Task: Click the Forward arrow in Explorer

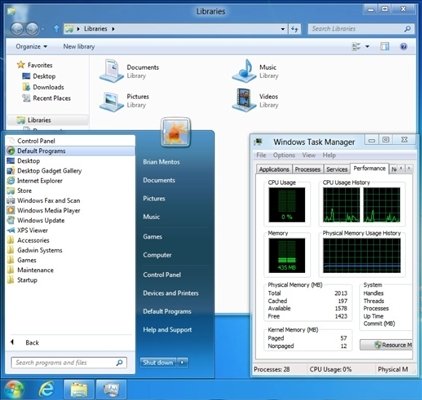Action: (32, 29)
